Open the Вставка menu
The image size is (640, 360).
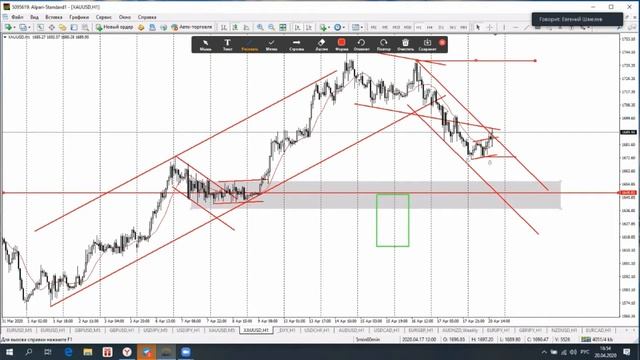pyautogui.click(x=53, y=17)
